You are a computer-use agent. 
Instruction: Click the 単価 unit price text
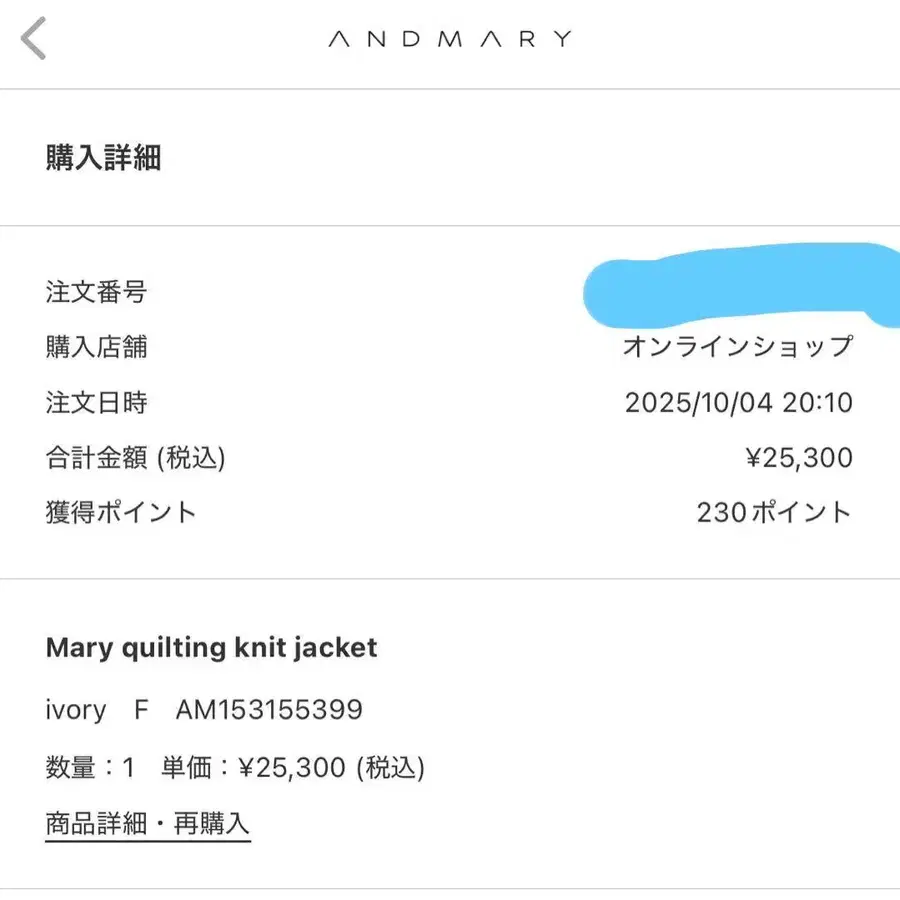293,768
